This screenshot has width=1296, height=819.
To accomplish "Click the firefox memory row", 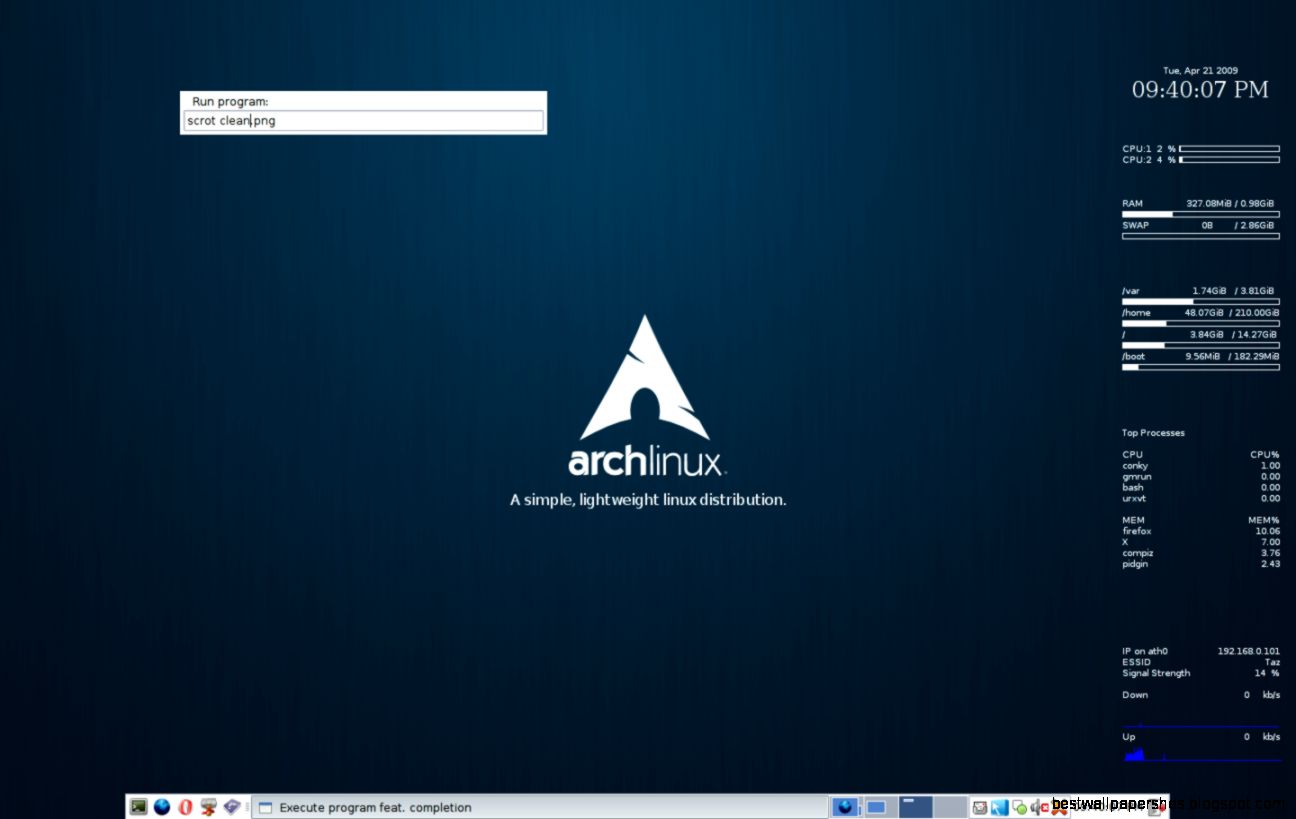I will click(1200, 531).
